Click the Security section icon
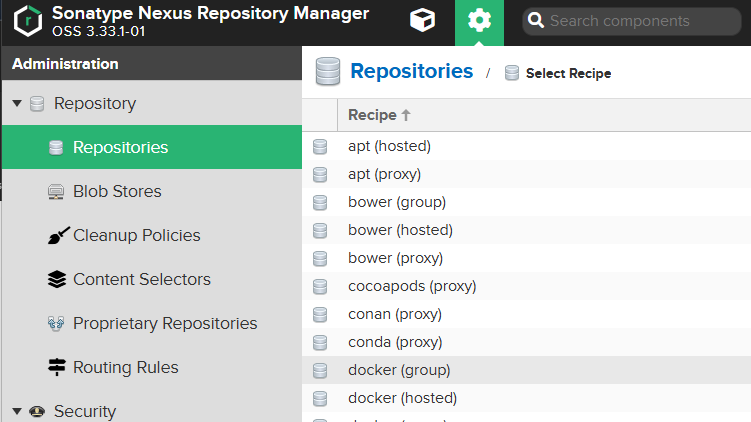The height and width of the screenshot is (422, 751). (37, 411)
